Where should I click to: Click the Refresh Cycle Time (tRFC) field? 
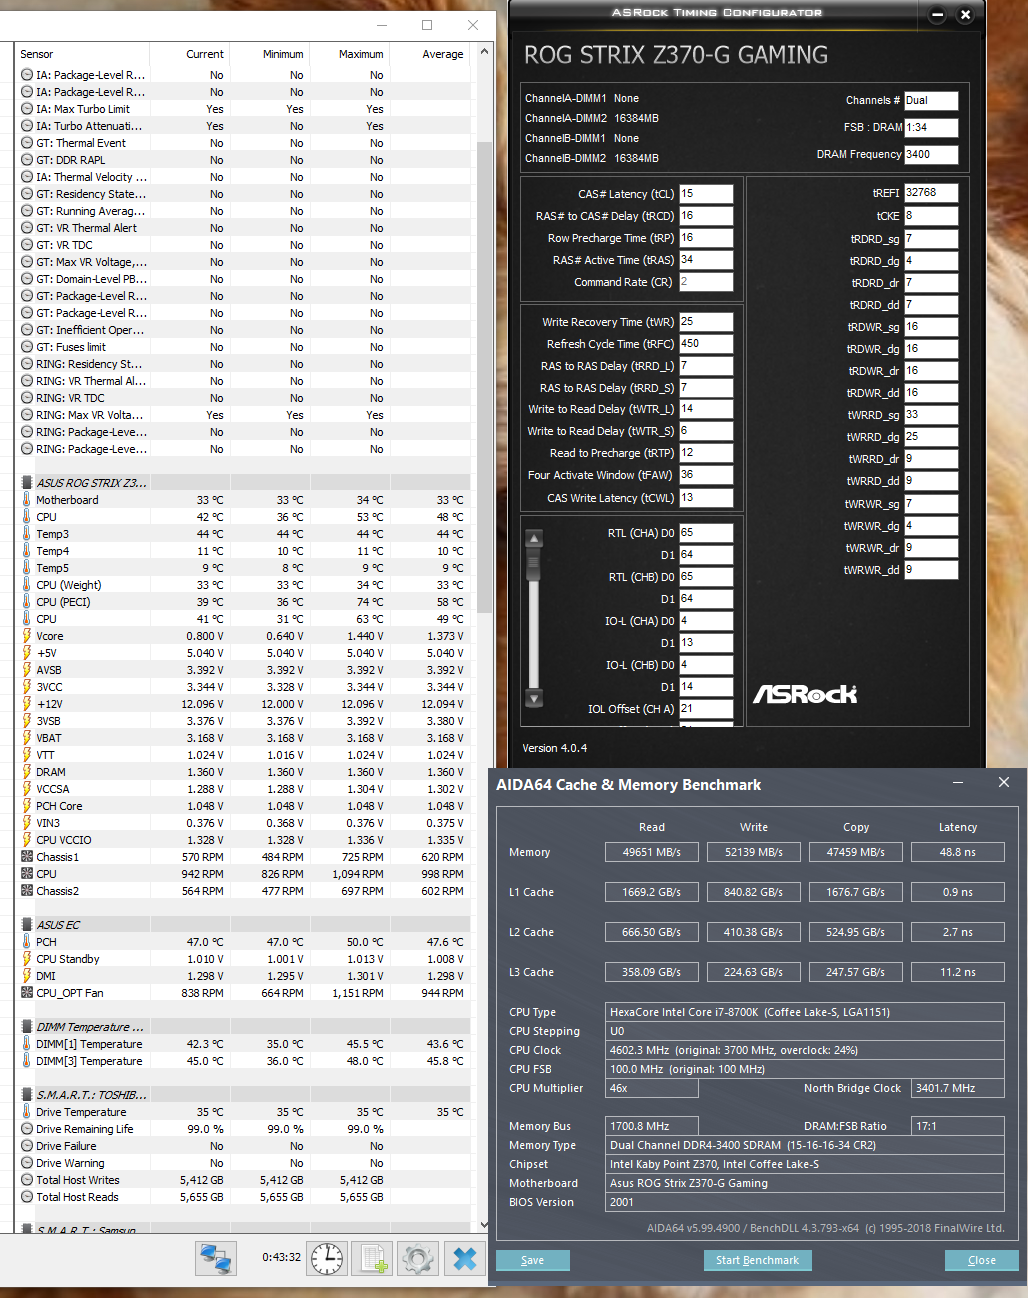[706, 344]
